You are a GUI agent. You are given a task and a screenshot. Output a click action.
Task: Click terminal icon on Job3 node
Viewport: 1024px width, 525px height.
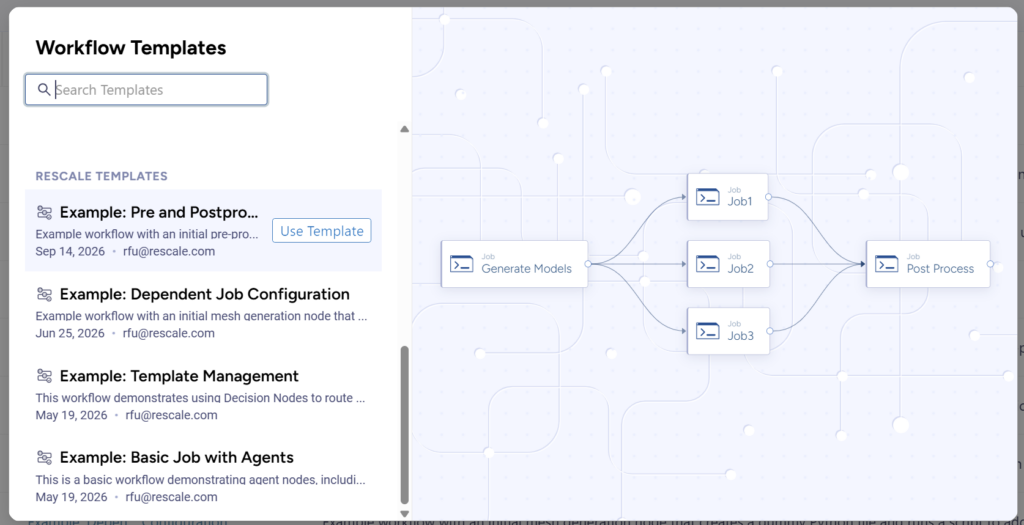708,331
